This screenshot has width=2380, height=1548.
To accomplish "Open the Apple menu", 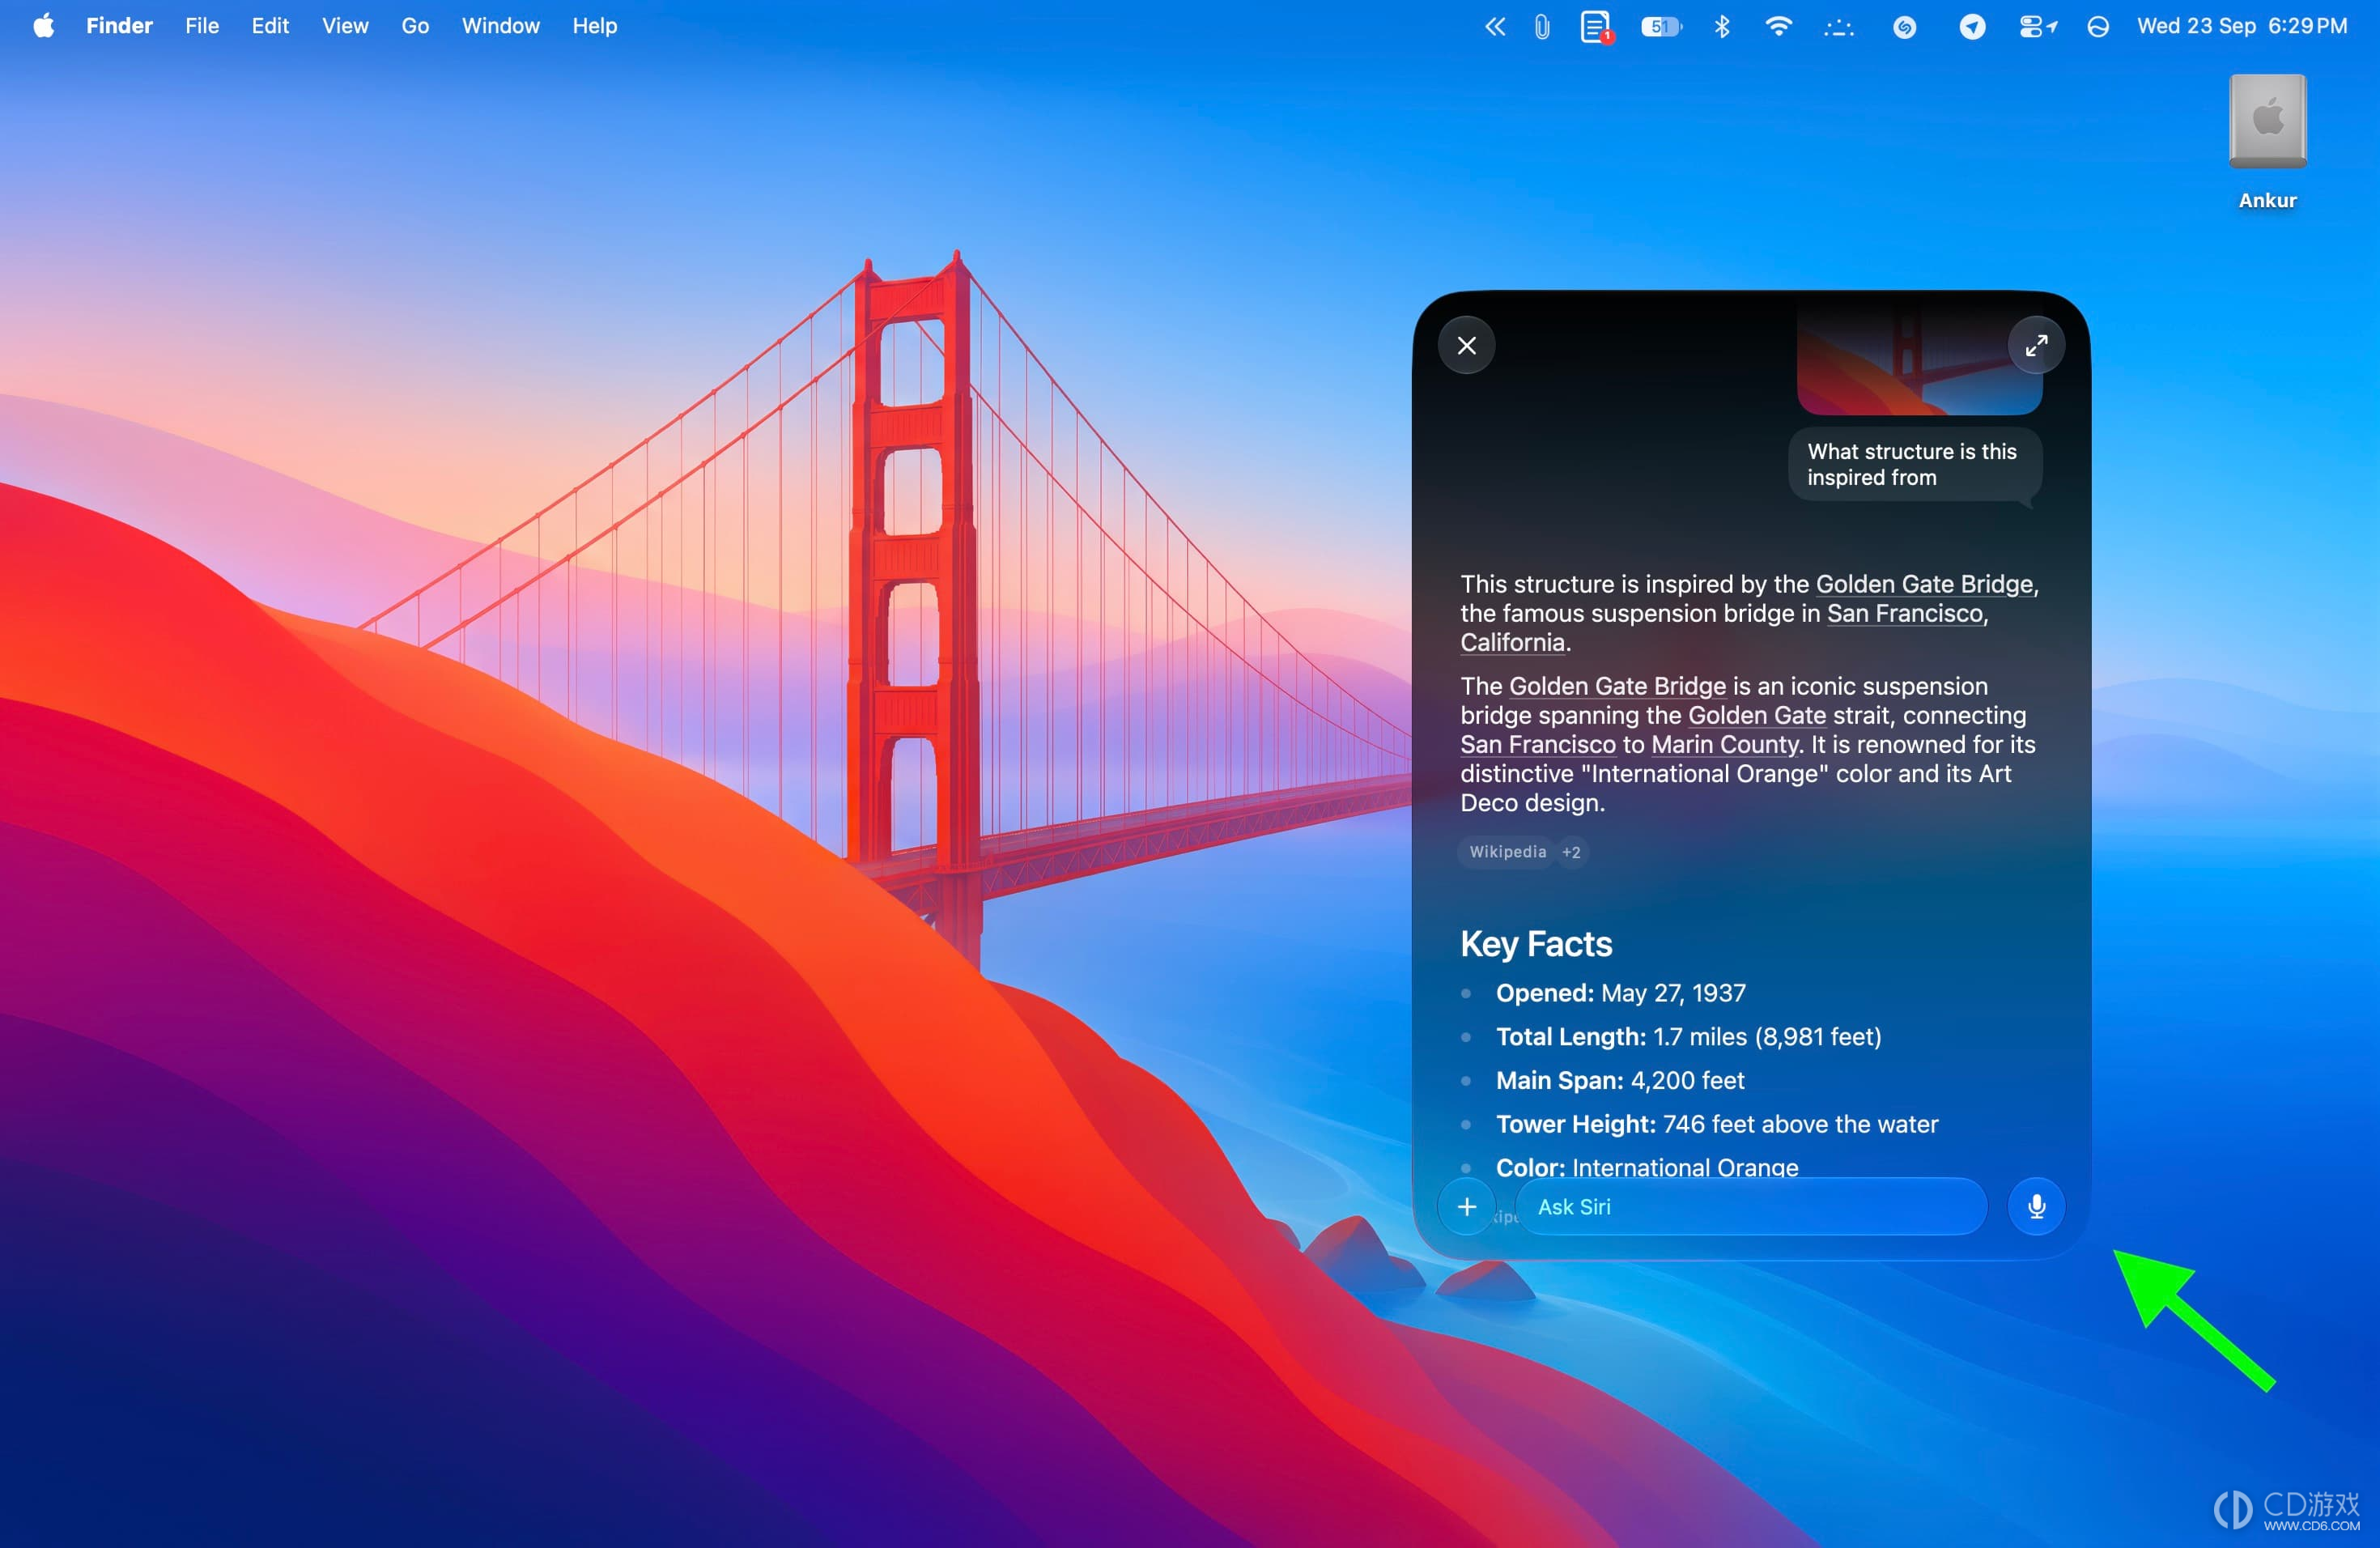I will pos(43,26).
